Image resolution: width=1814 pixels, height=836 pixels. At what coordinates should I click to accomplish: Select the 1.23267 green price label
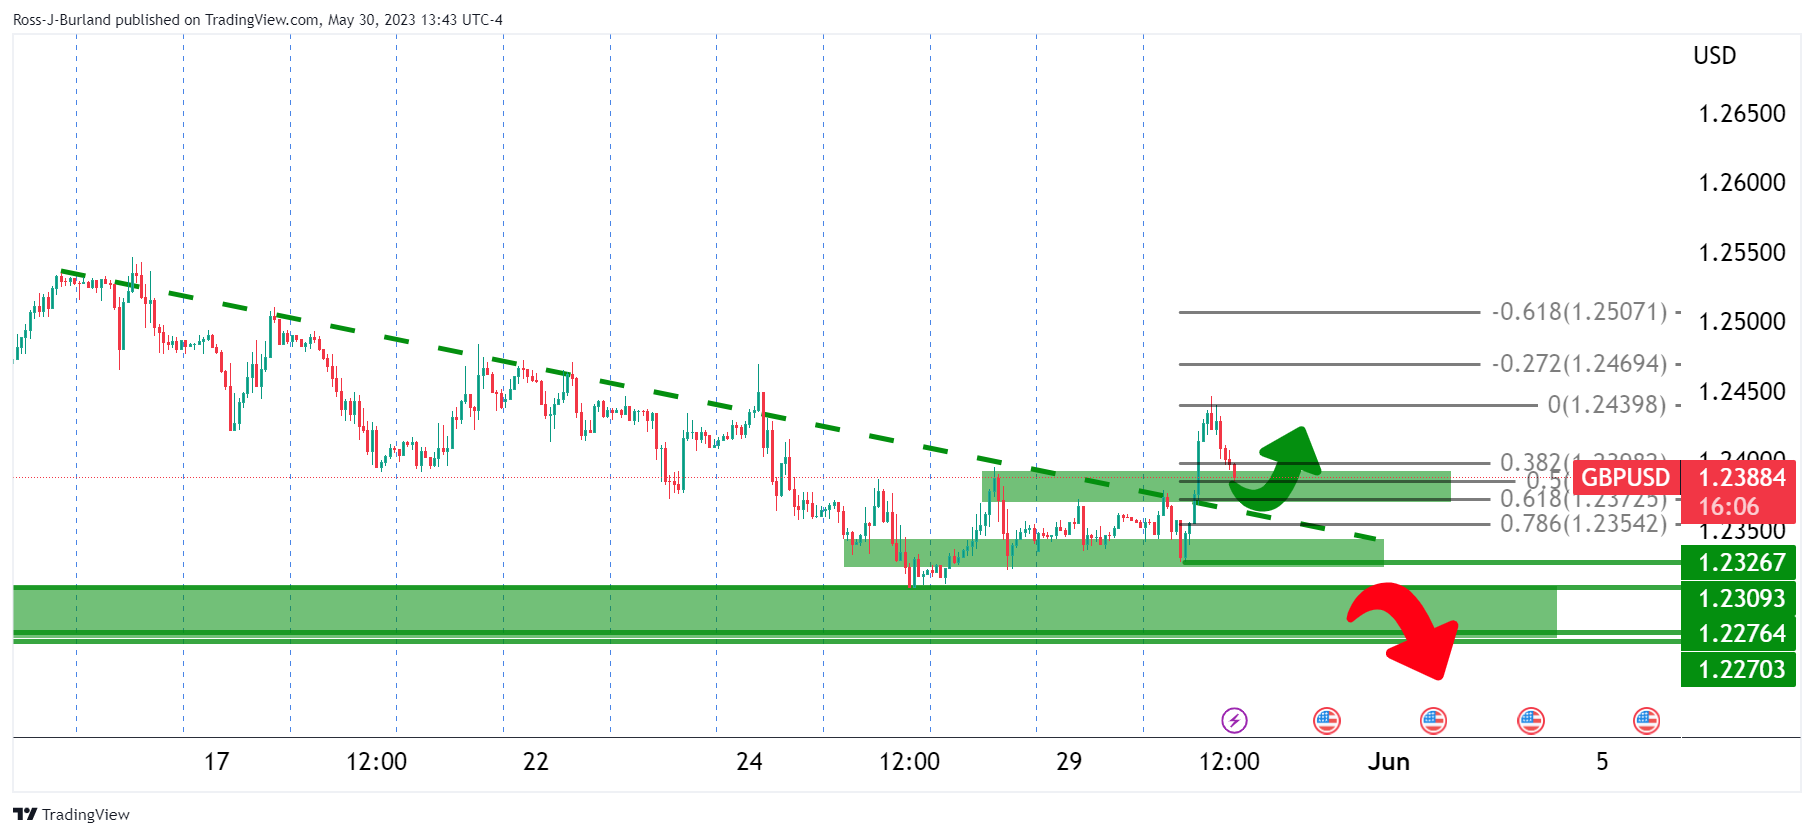click(1740, 563)
